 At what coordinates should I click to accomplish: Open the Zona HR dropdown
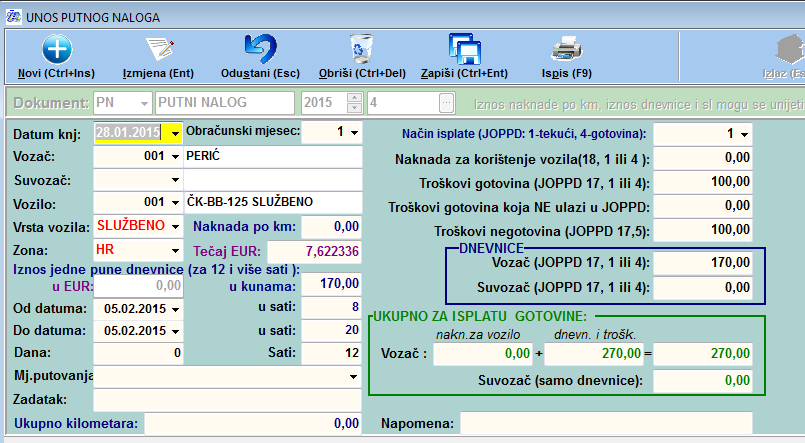[176, 251]
